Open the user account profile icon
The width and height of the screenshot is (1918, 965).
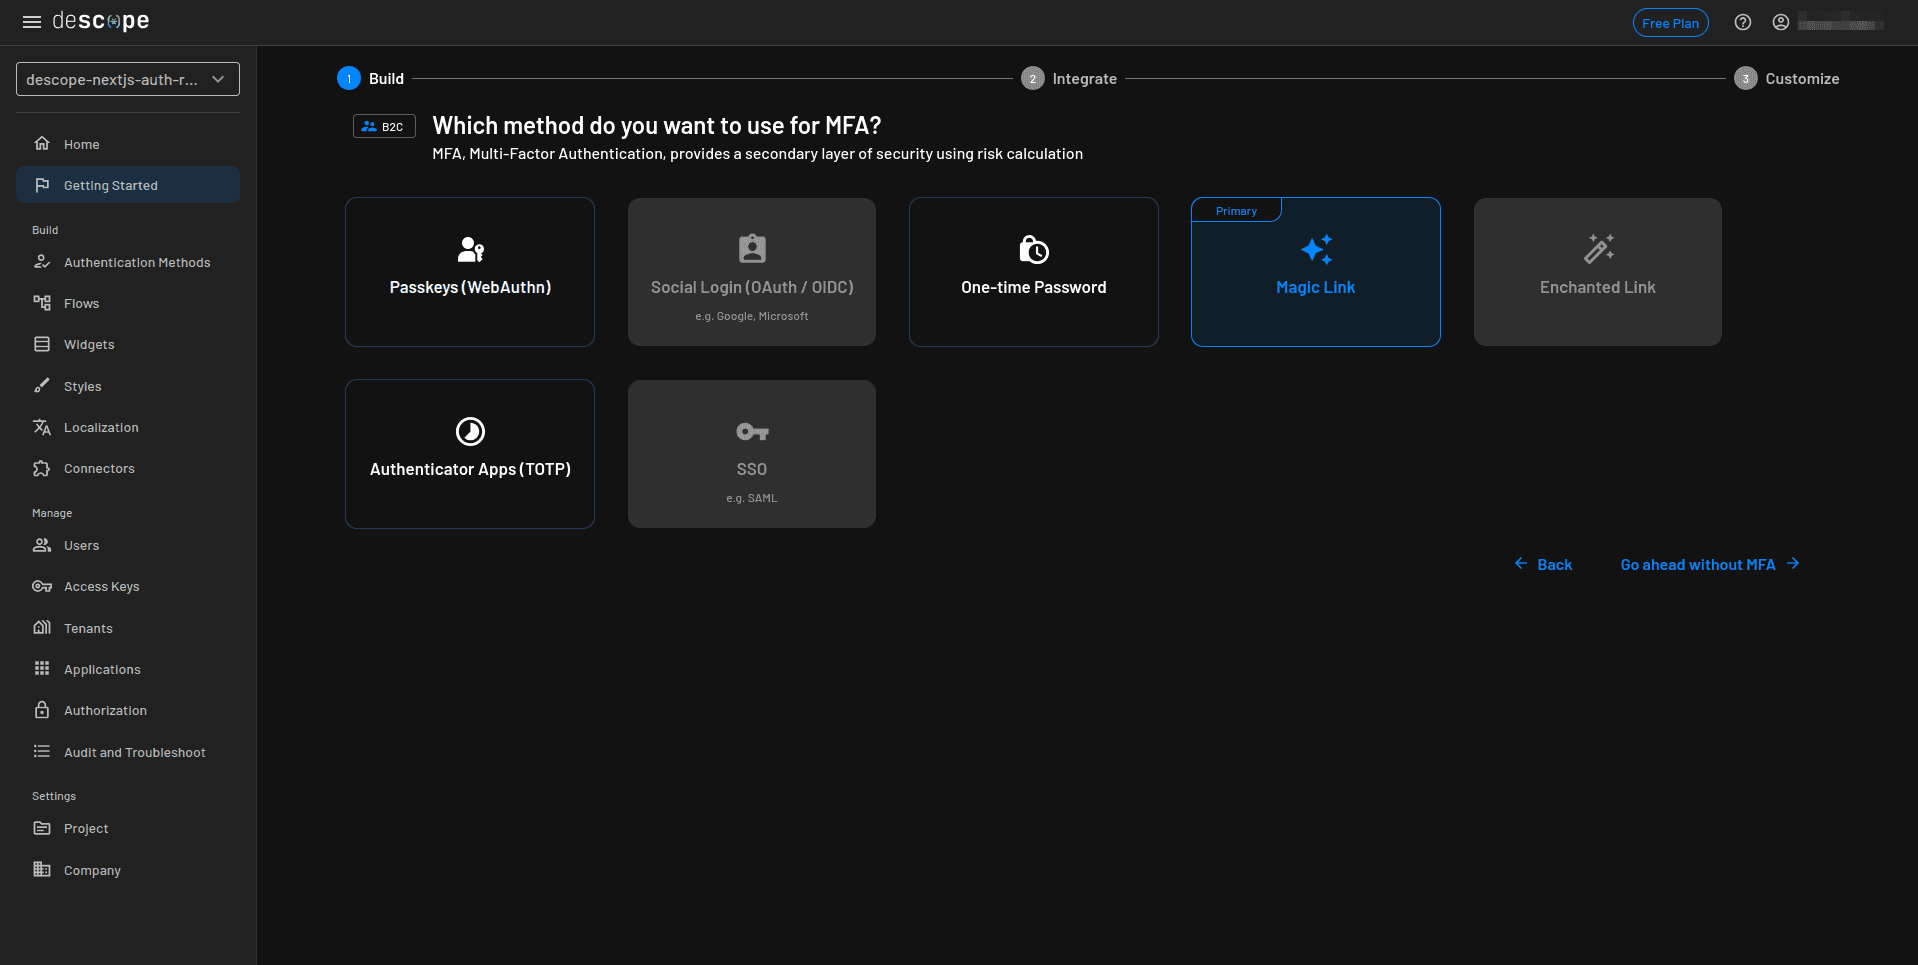click(x=1780, y=22)
